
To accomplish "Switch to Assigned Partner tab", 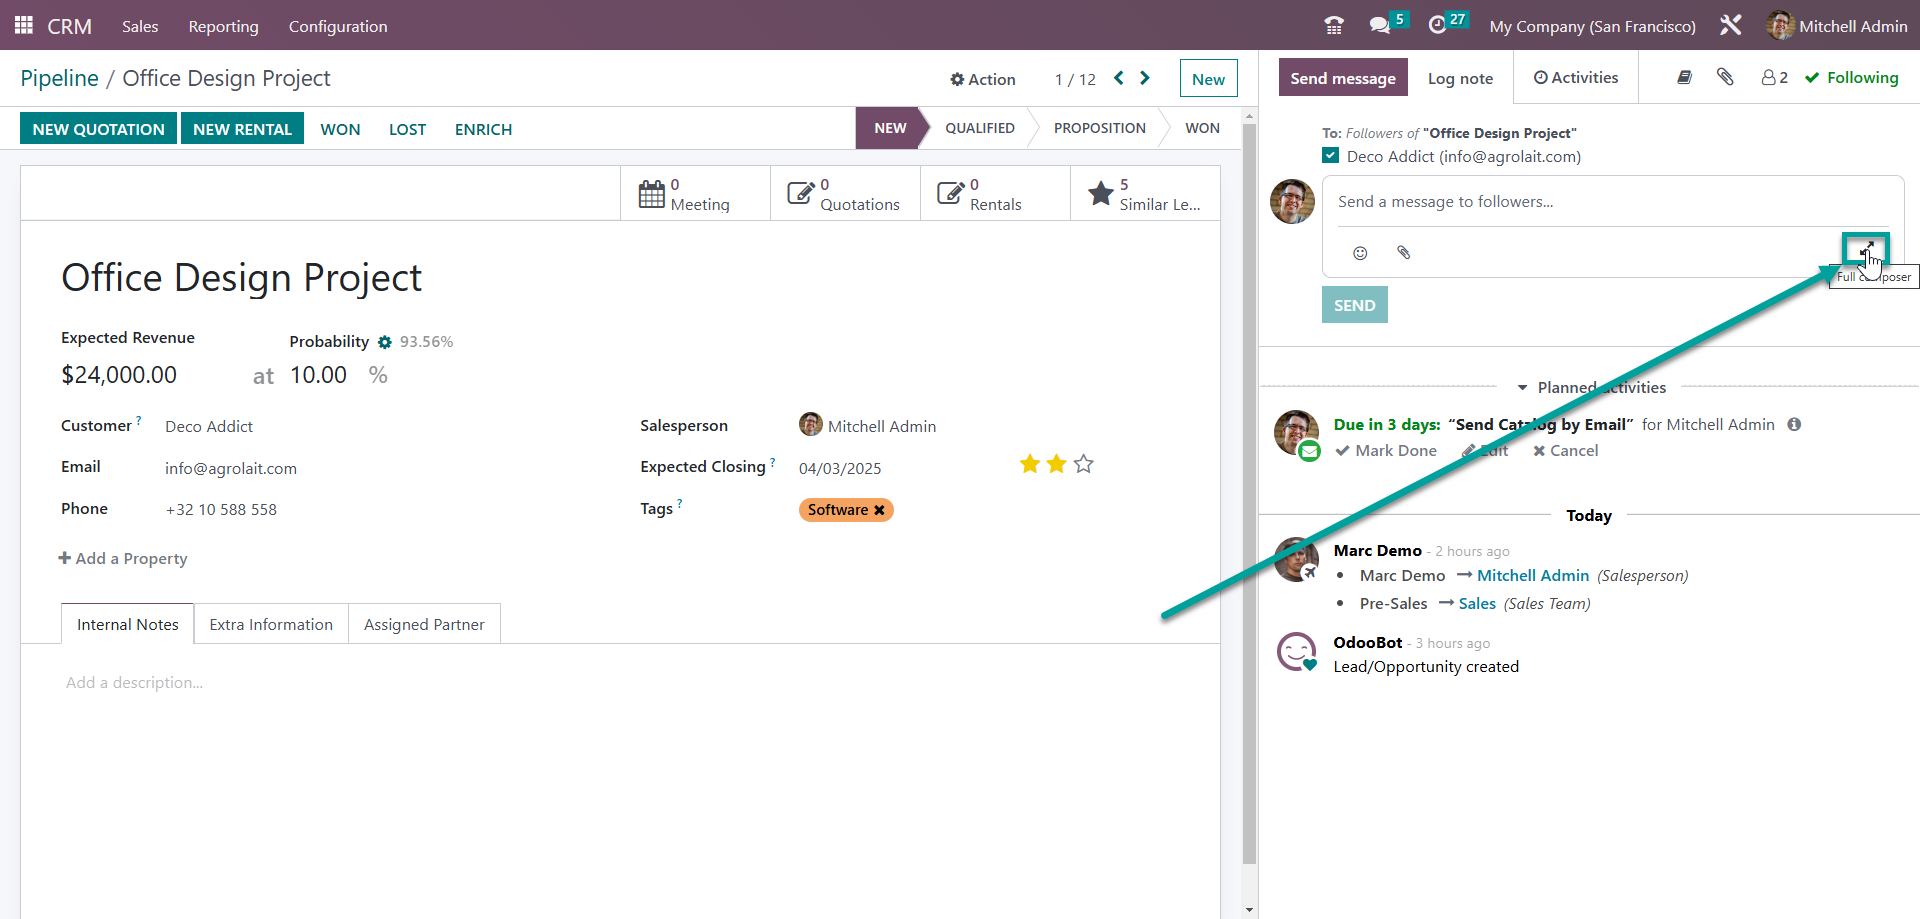I will (x=424, y=624).
